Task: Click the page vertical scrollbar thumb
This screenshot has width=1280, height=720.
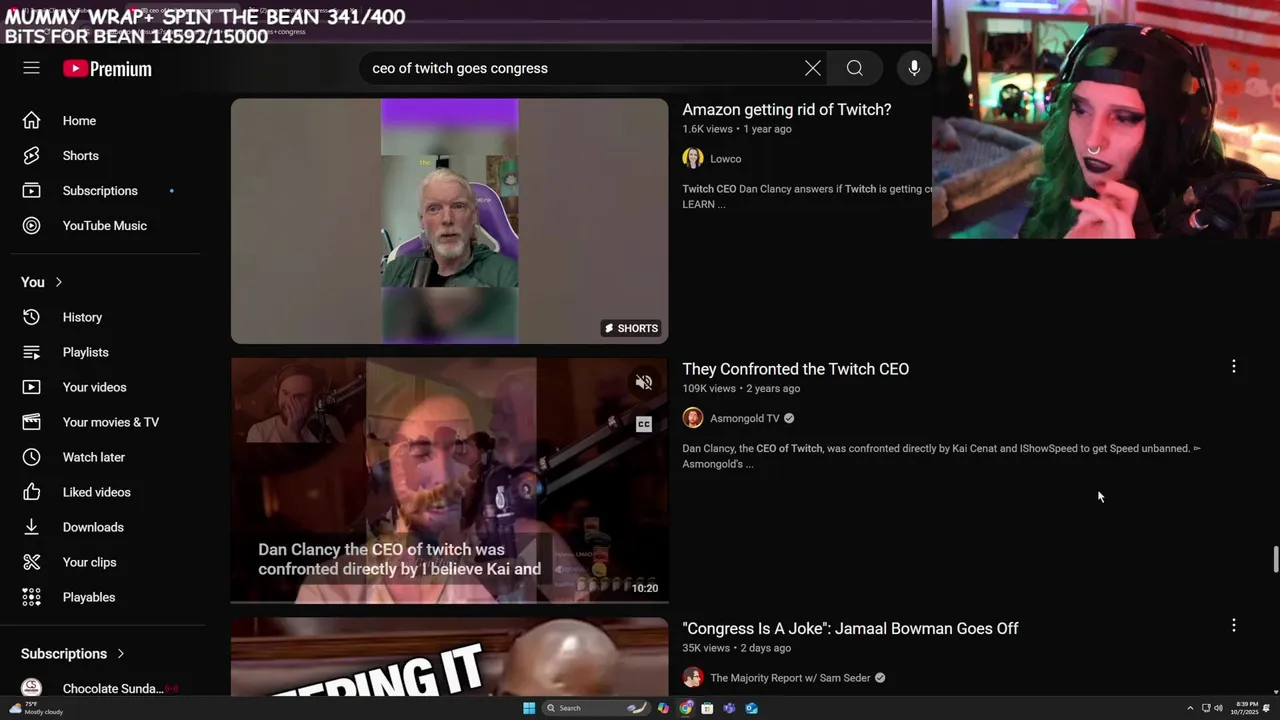Action: (x=1275, y=559)
